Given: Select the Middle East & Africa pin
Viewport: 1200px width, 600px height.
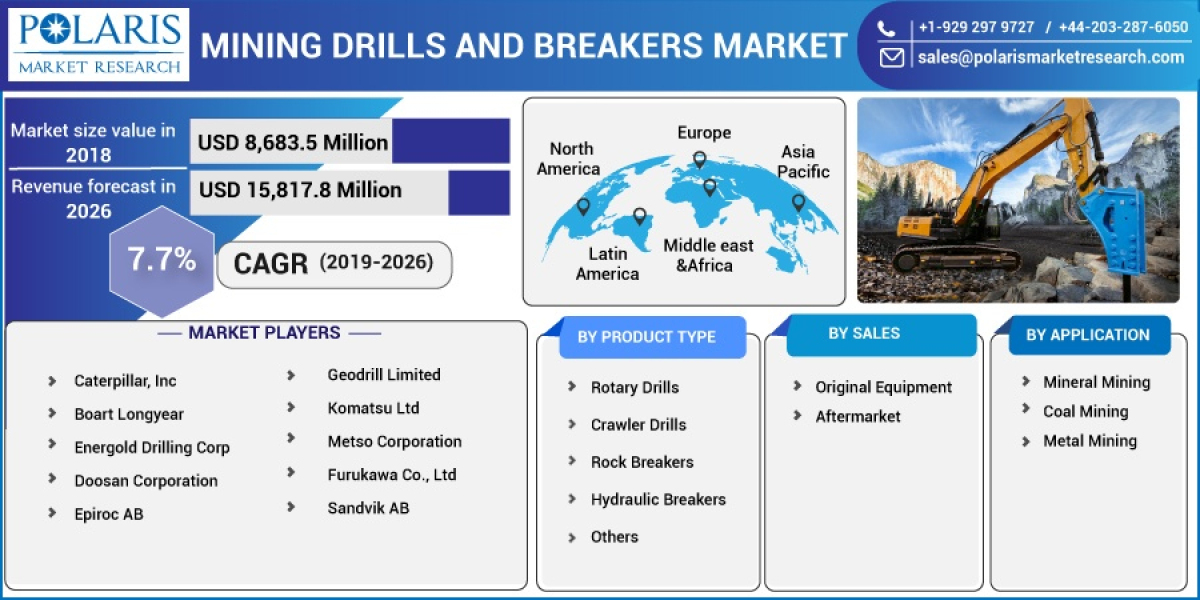Looking at the screenshot, I should tap(710, 188).
